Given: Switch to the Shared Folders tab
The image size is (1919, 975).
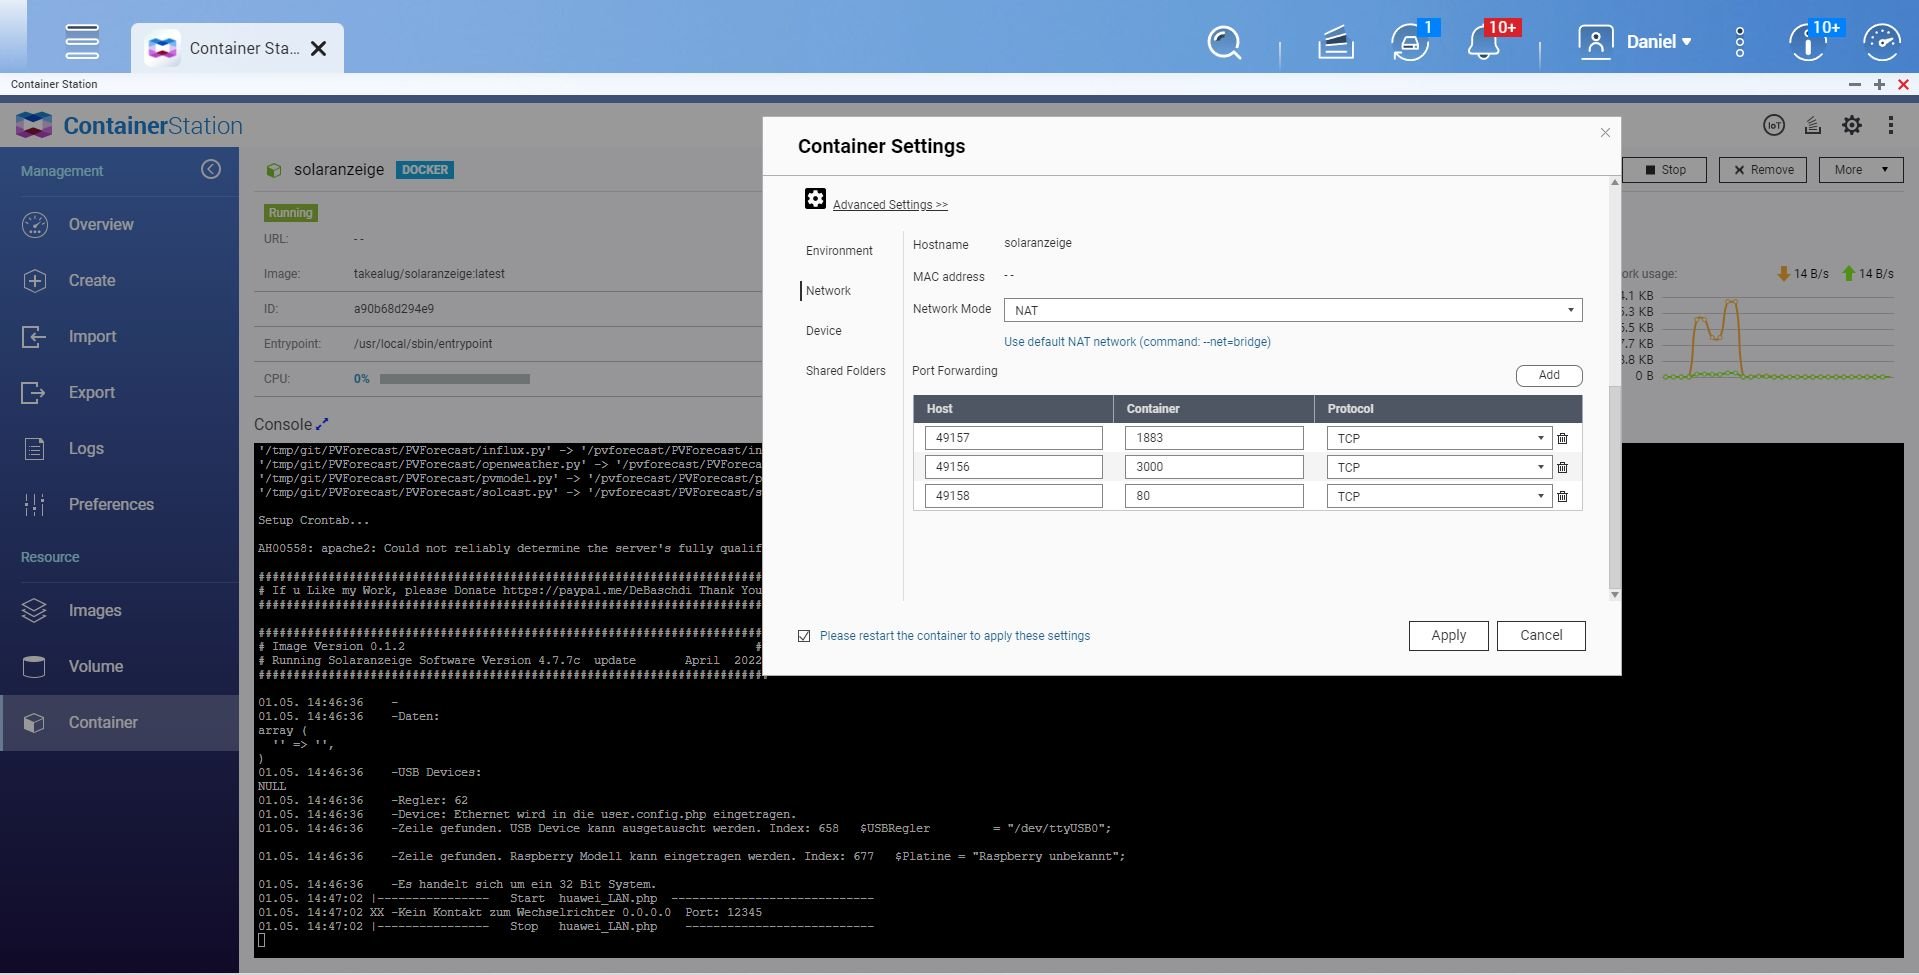Looking at the screenshot, I should 845,371.
